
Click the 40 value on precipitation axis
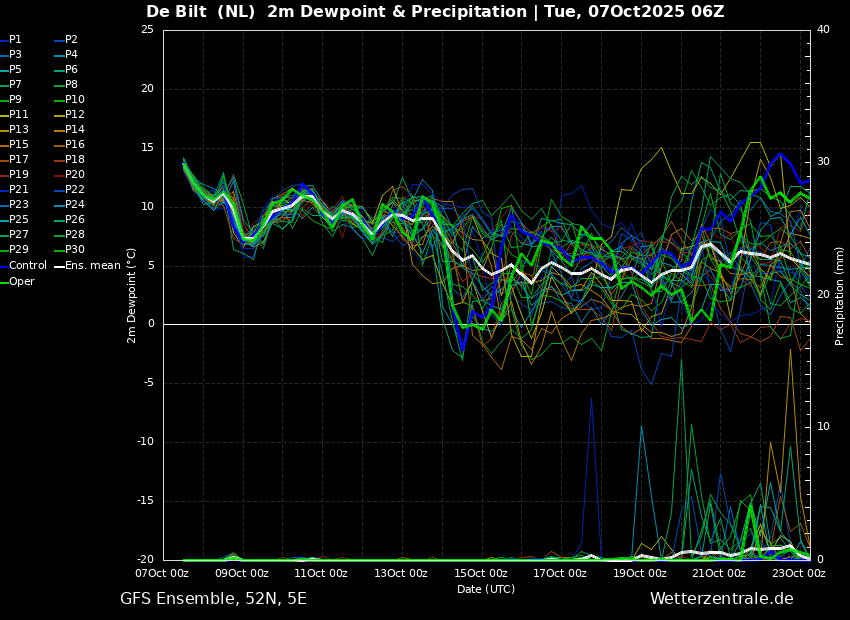pyautogui.click(x=823, y=29)
